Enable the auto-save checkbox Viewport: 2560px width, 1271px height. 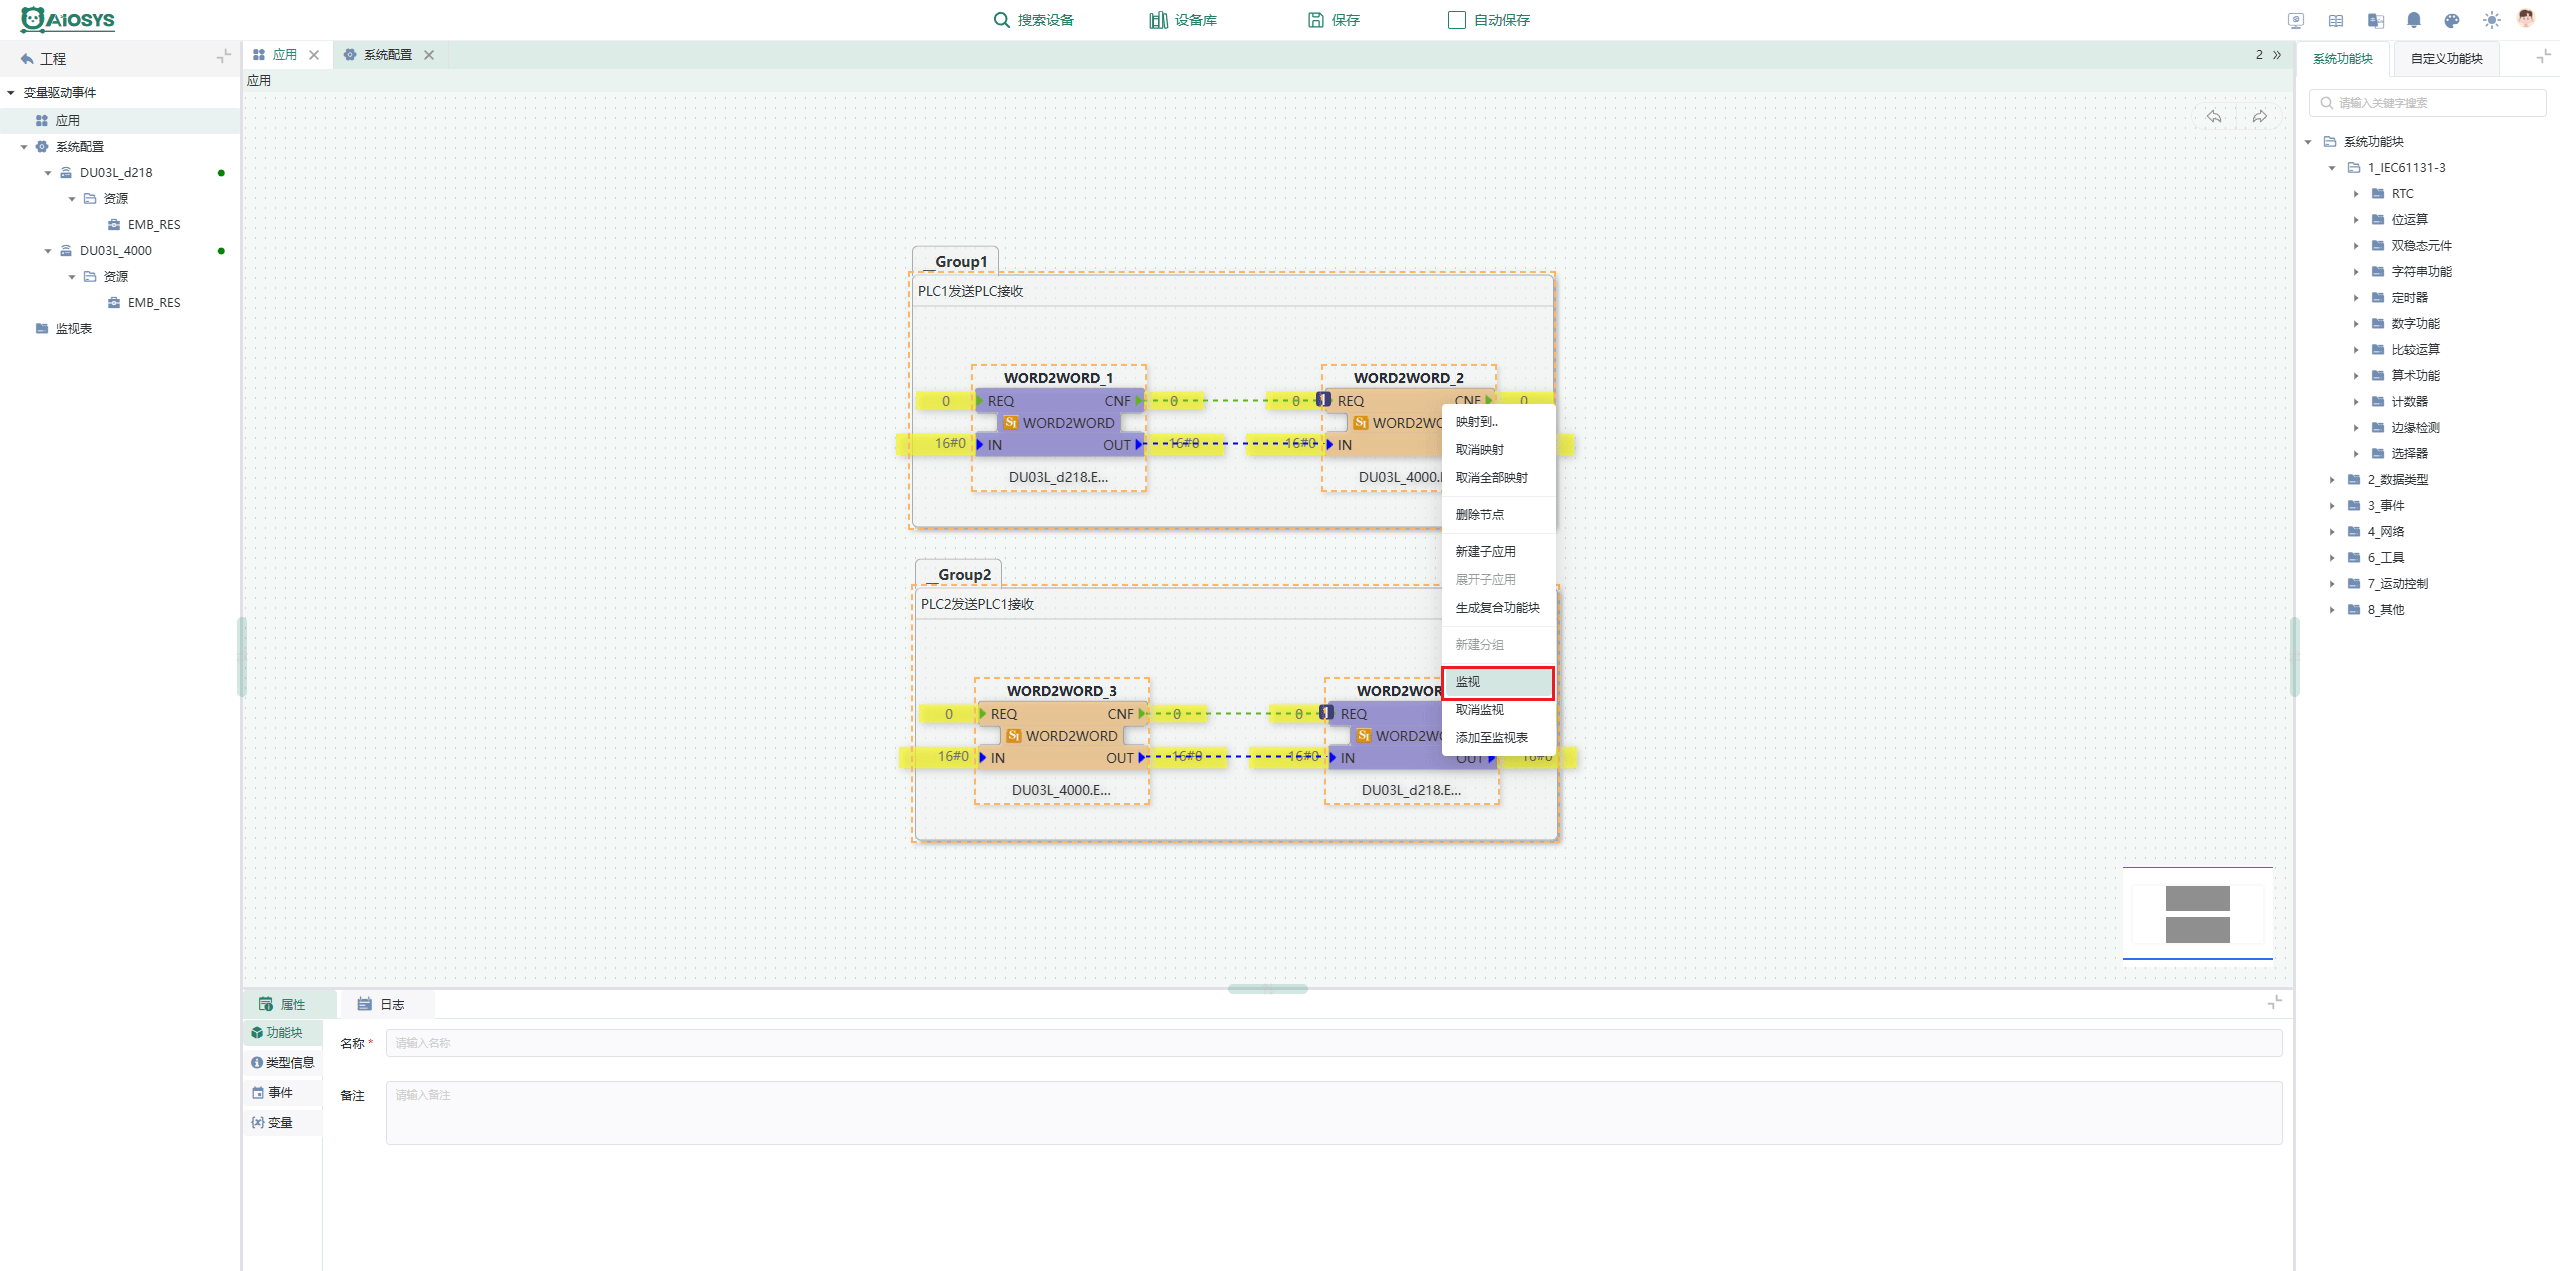(1457, 20)
